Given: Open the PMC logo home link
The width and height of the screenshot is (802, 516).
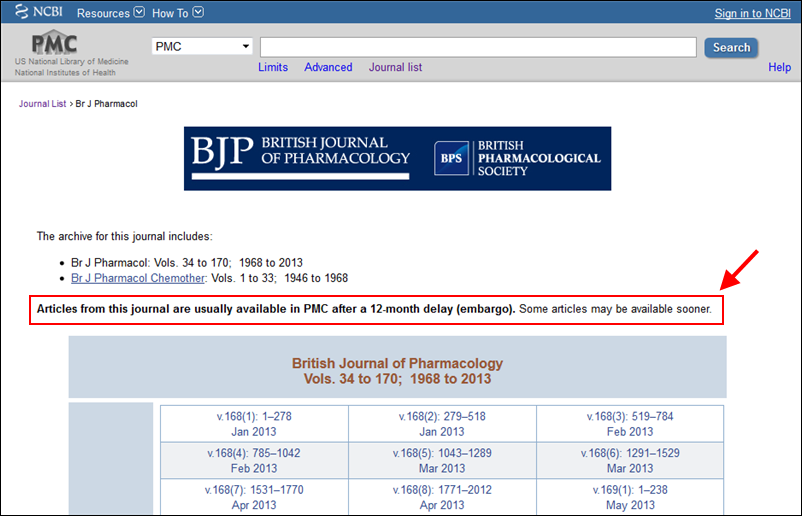Looking at the screenshot, I should point(54,42).
